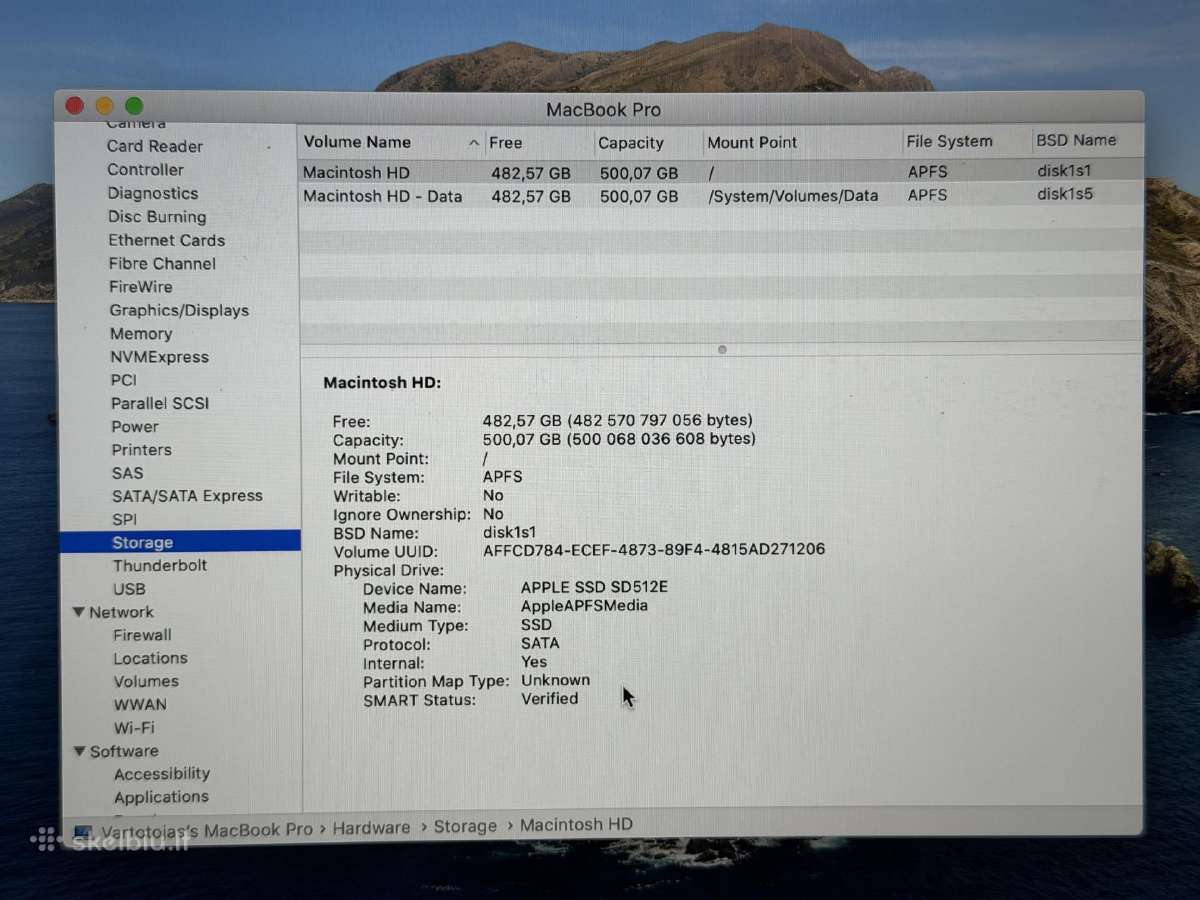1200x900 pixels.
Task: Select FireWire in the sidebar
Action: point(141,287)
